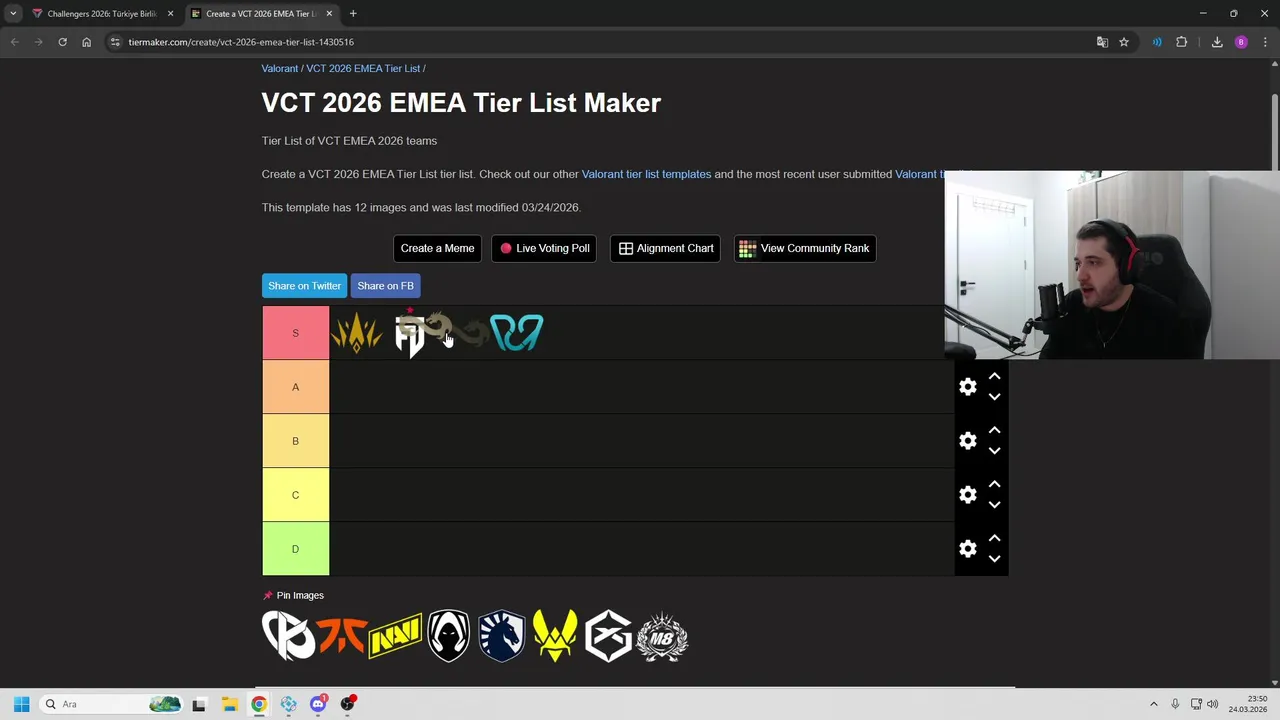
Task: Open Discord from the taskbar
Action: [x=318, y=704]
